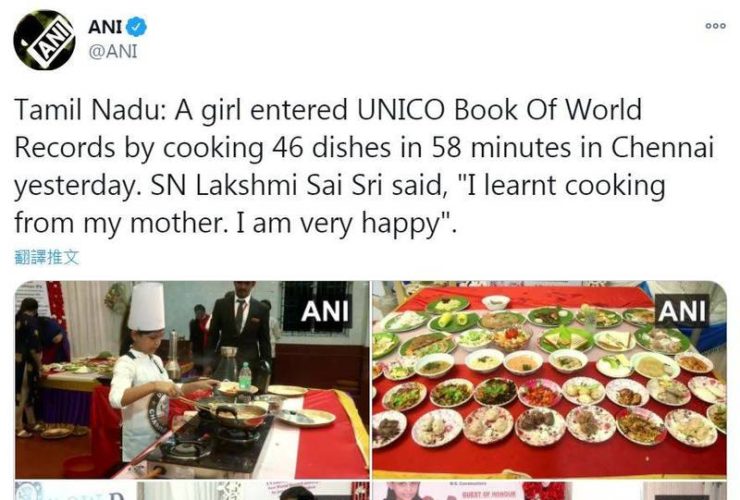Click the ANI watermark on dishes photo
Viewport: 740px width, 500px height.
point(682,311)
